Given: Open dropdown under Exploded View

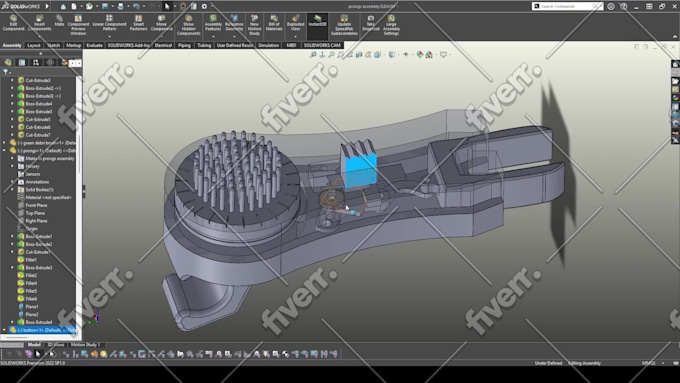Looking at the screenshot, I should tap(295, 36).
